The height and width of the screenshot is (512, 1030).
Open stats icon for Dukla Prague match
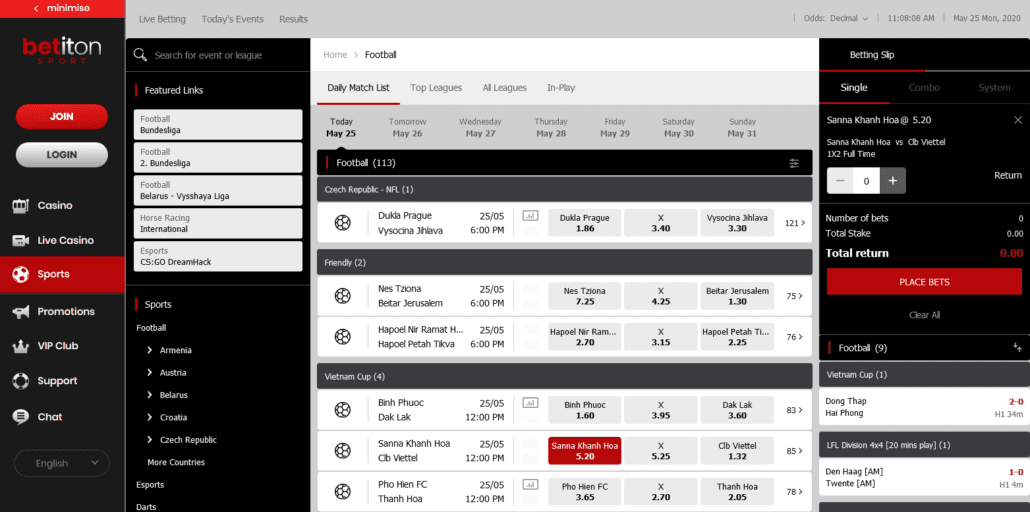(530, 215)
